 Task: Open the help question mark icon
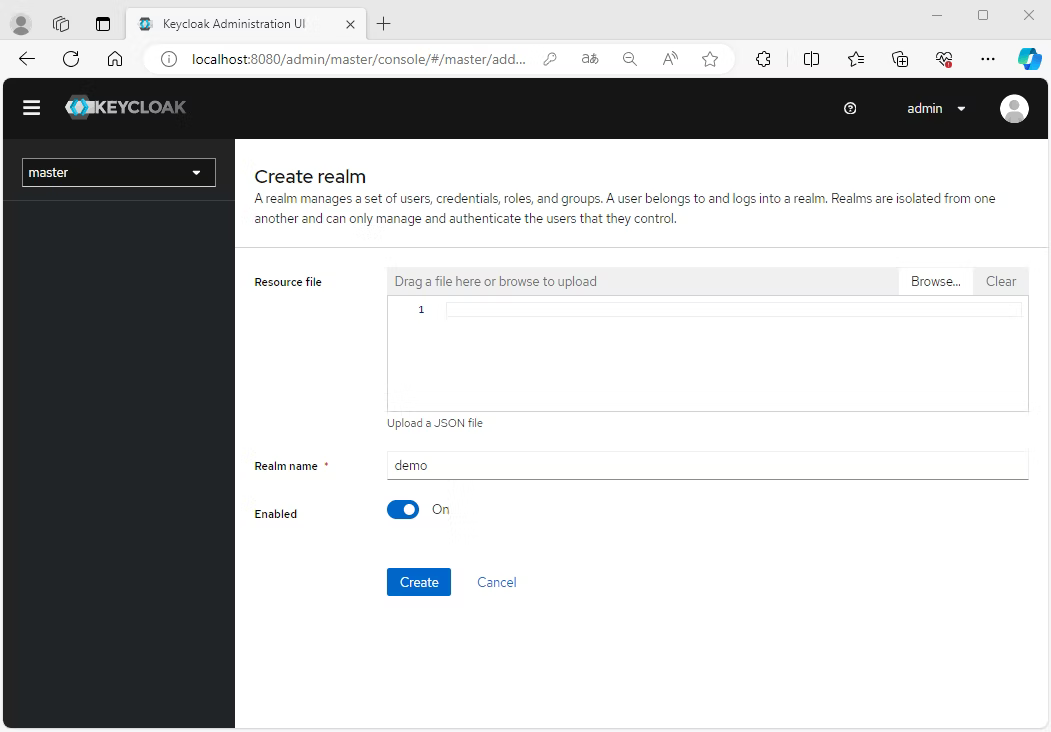[x=850, y=109]
